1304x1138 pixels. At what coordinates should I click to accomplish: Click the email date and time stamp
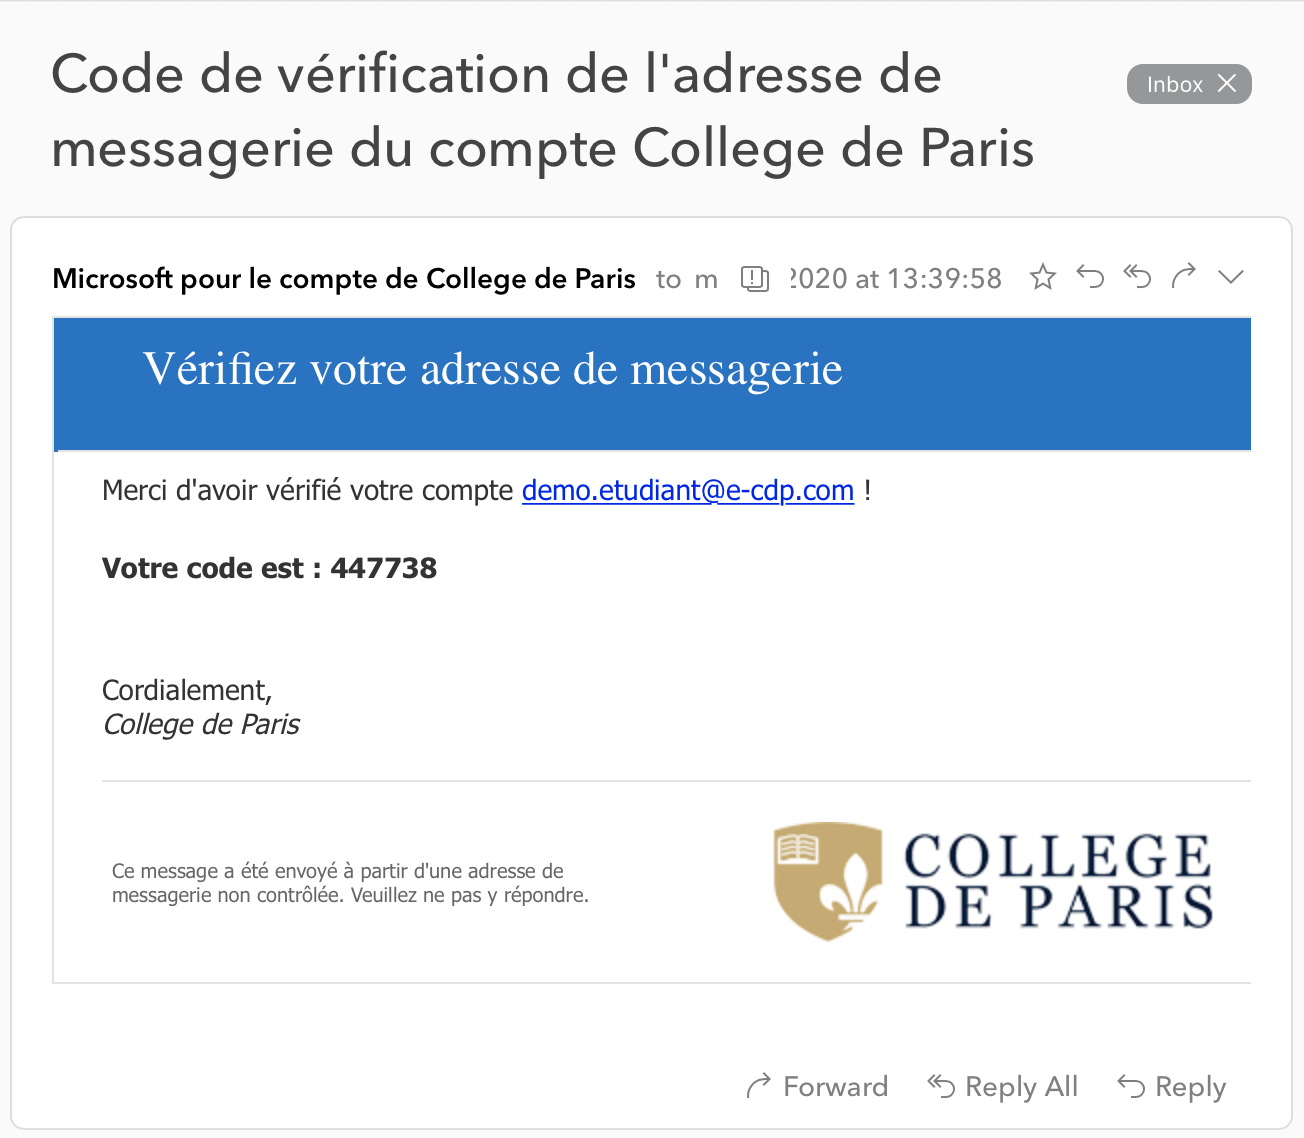pyautogui.click(x=895, y=278)
